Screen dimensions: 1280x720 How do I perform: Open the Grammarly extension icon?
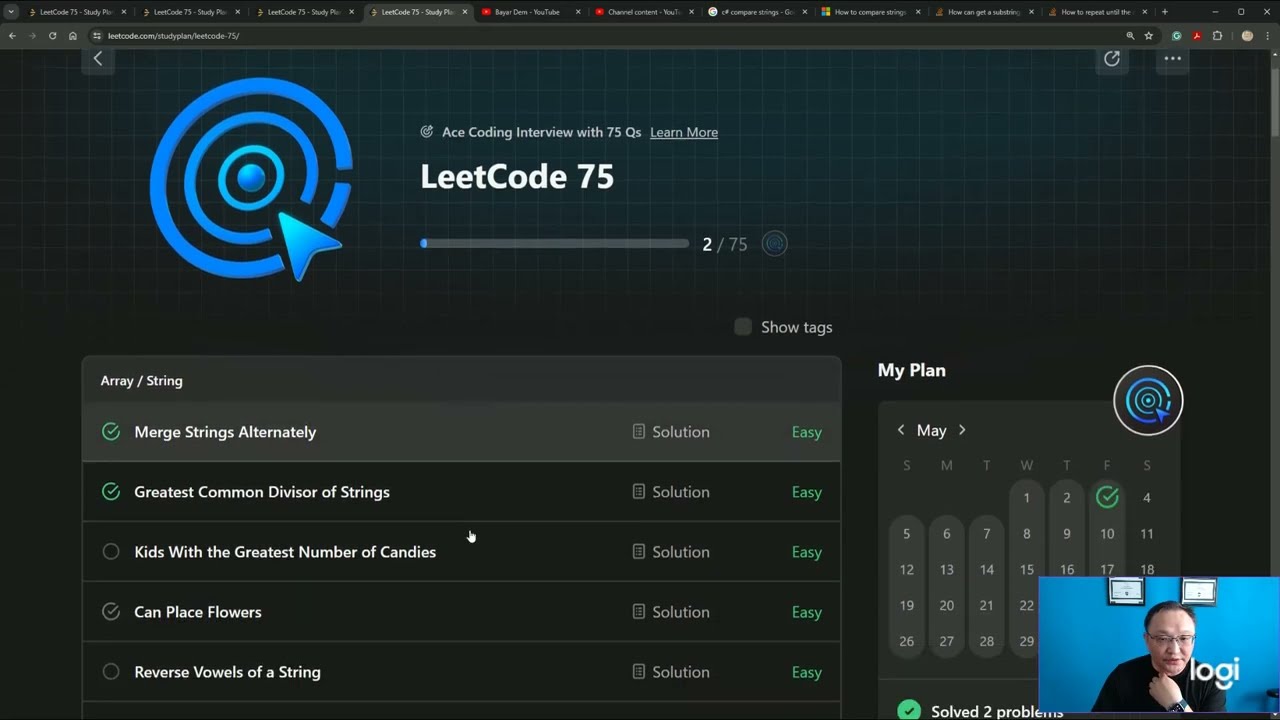point(1177,36)
